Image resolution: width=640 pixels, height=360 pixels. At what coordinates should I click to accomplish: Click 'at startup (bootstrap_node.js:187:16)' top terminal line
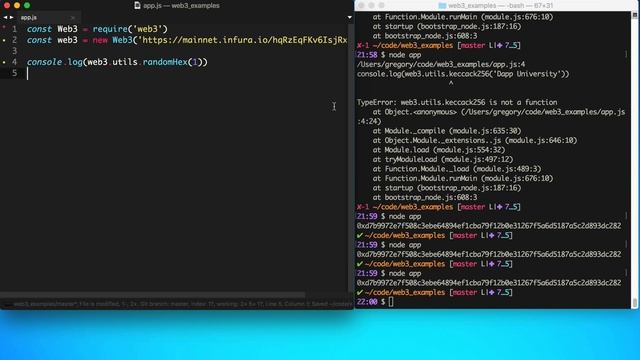pyautogui.click(x=447, y=27)
